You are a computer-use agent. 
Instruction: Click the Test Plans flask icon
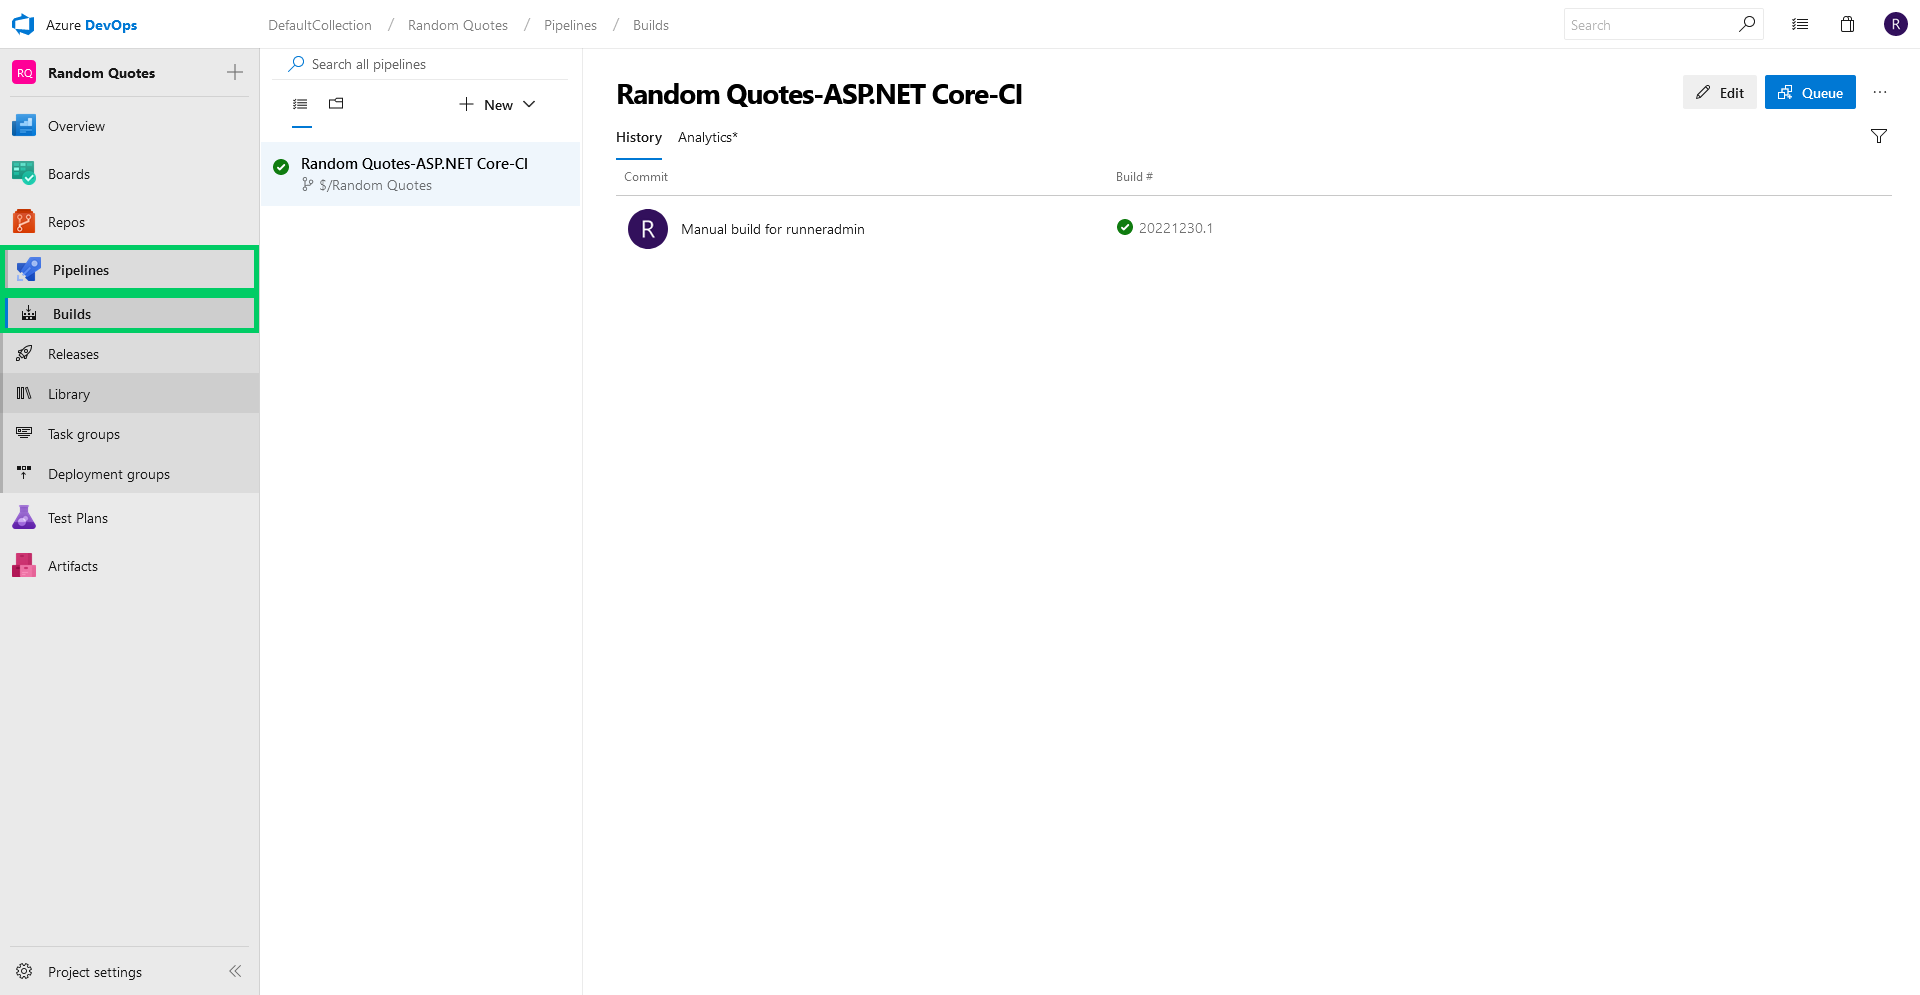coord(24,517)
